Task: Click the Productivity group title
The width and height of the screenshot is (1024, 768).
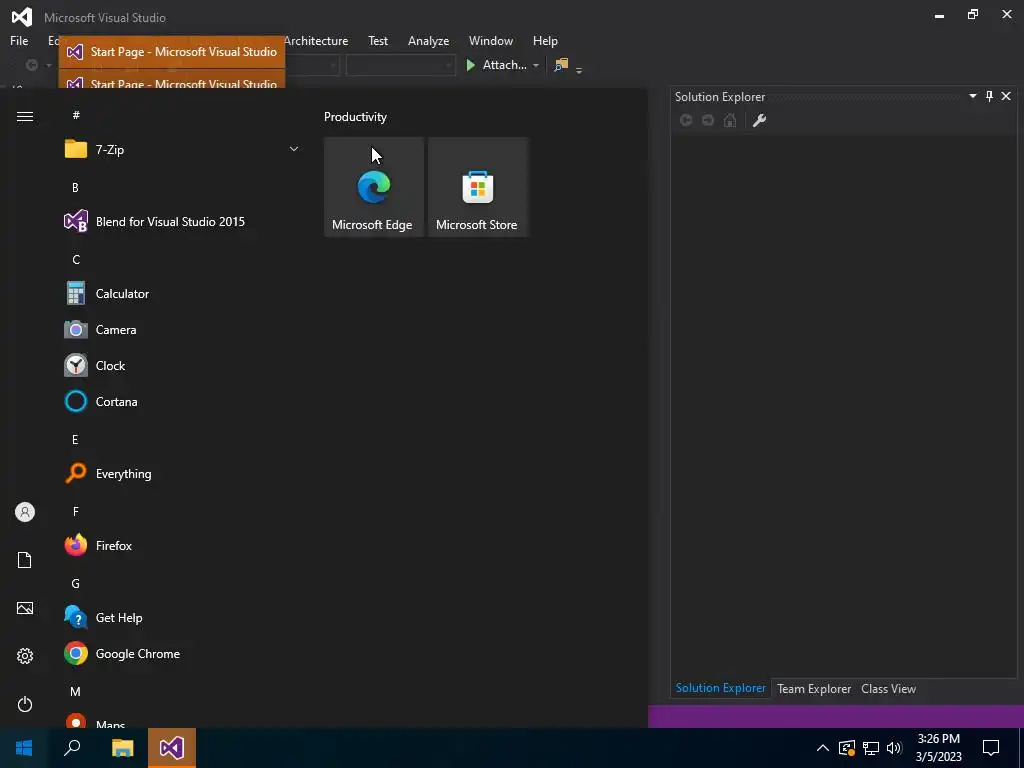Action: (355, 117)
